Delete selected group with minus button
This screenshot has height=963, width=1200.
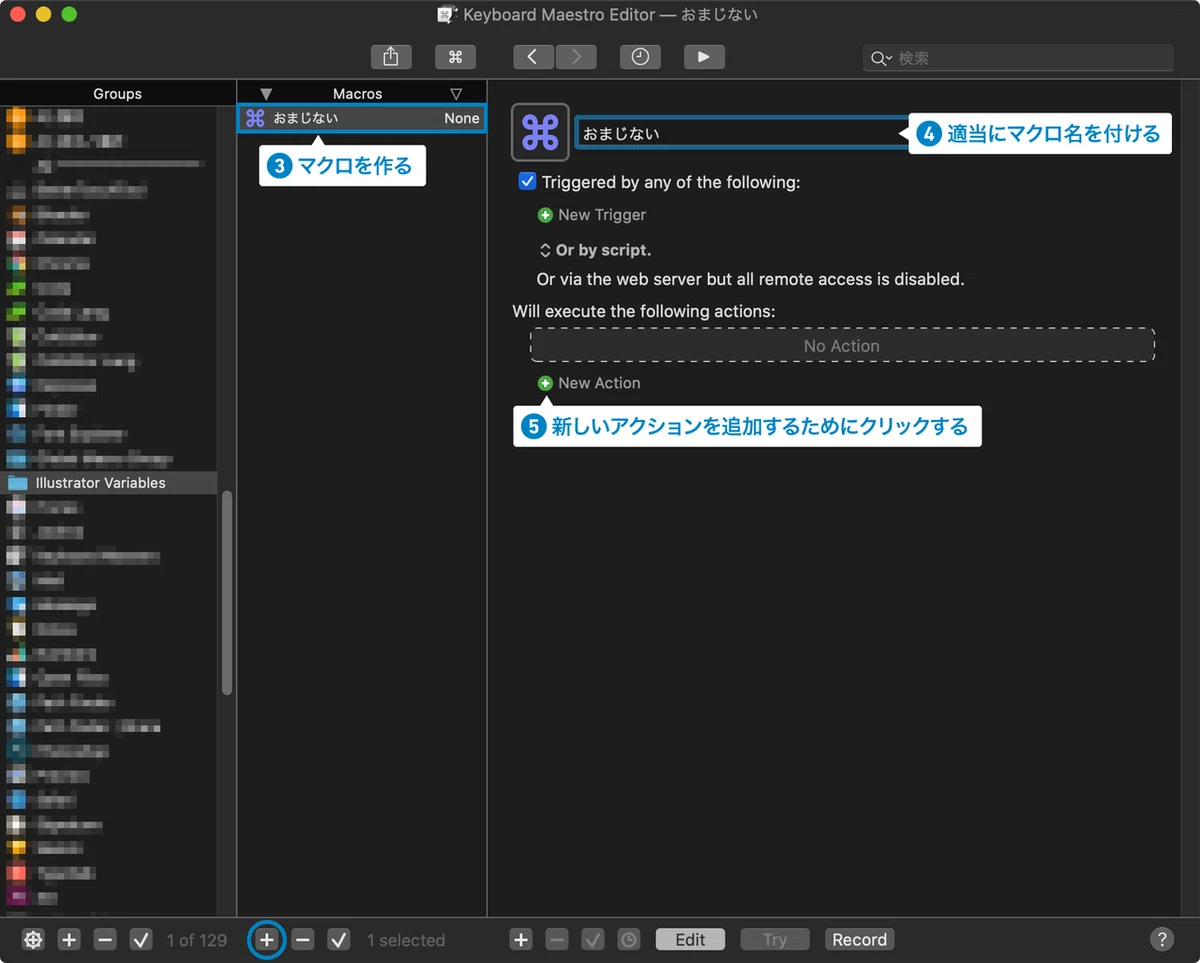point(105,939)
